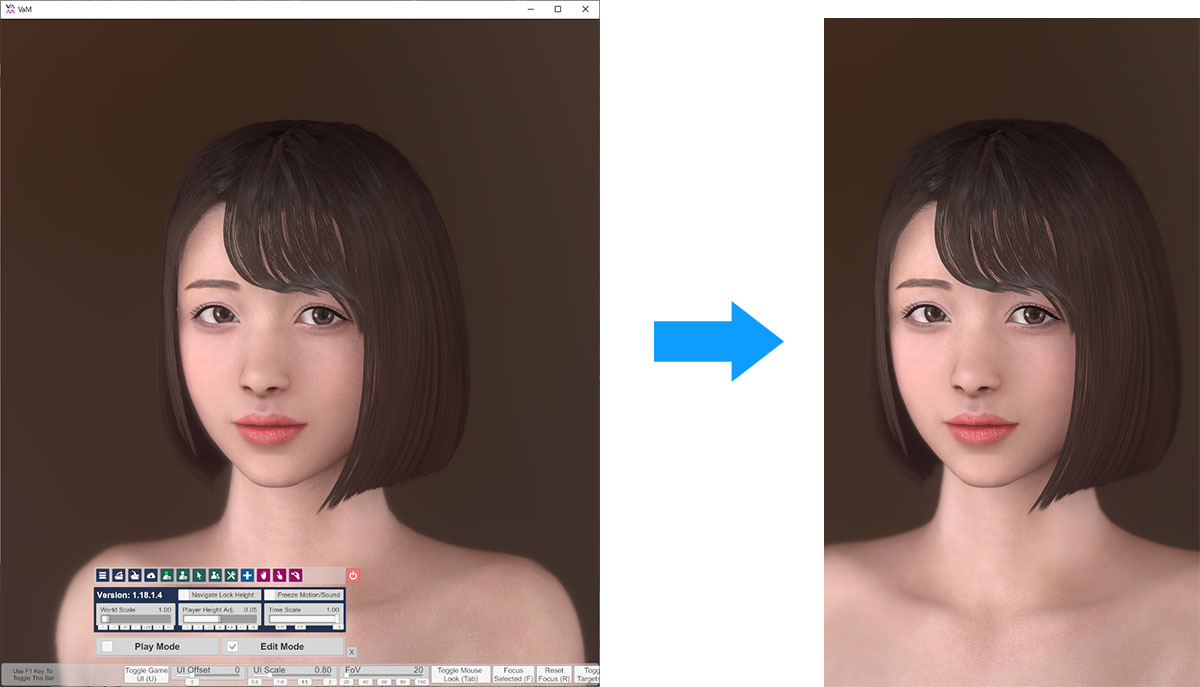Check the Freeze Motion/Sound box
The image size is (1200, 687).
(x=268, y=595)
